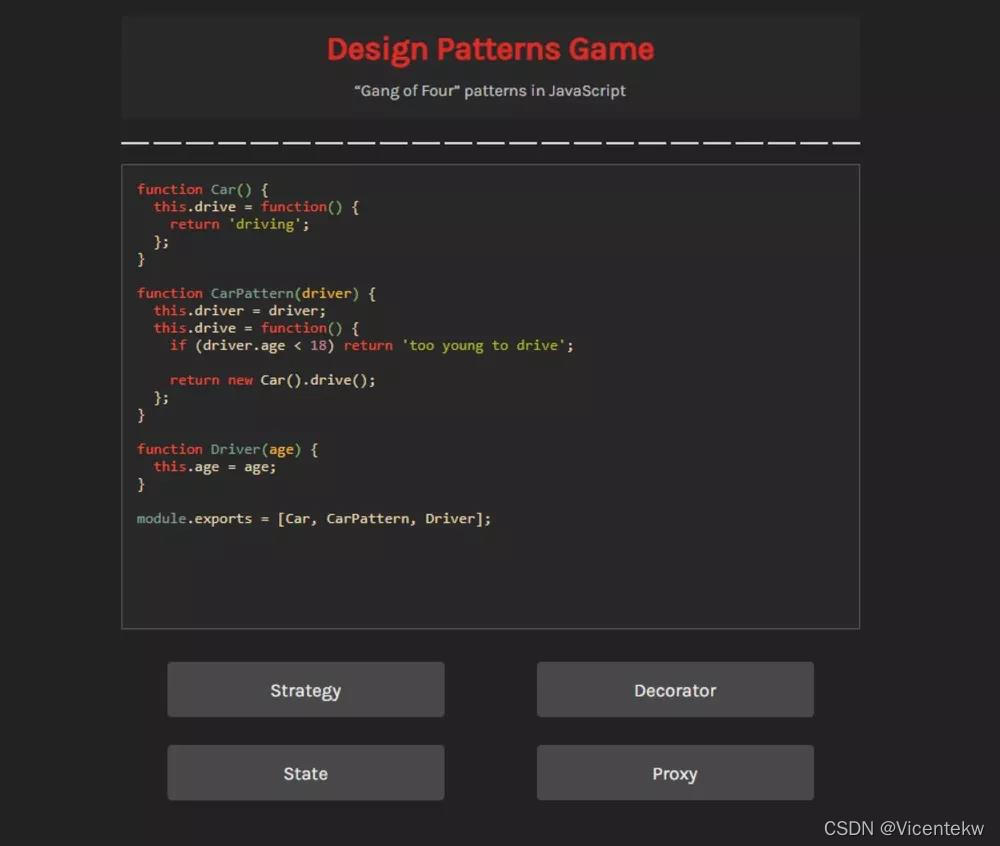The height and width of the screenshot is (846, 1000).
Task: Click the 'module.exports = [Car, CarPattern, Driver];' line
Action: tap(314, 519)
